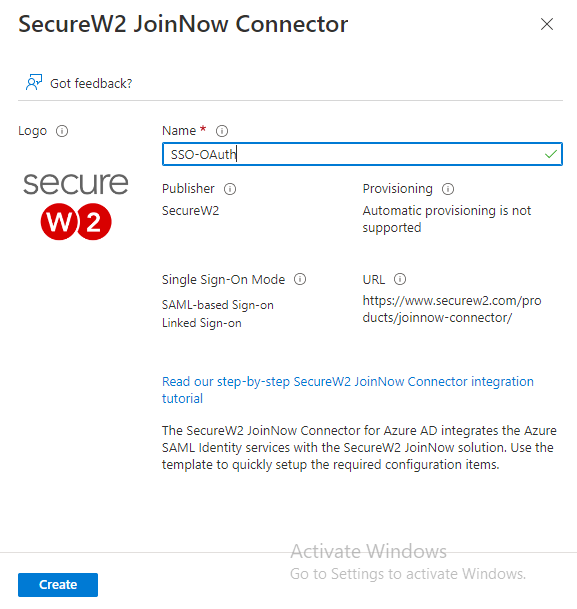Viewport: 577px width, 609px height.
Task: View the Provisioning info tooltip icon
Action: tap(448, 189)
